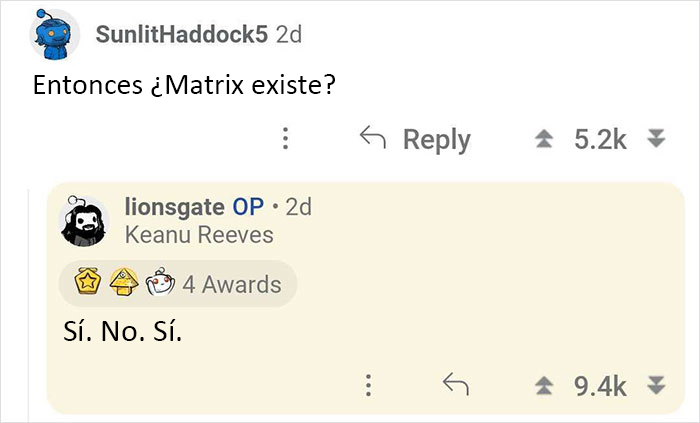This screenshot has width=700, height=423.
Task: Open three-dot options on lionsgate's reply
Action: (x=368, y=385)
